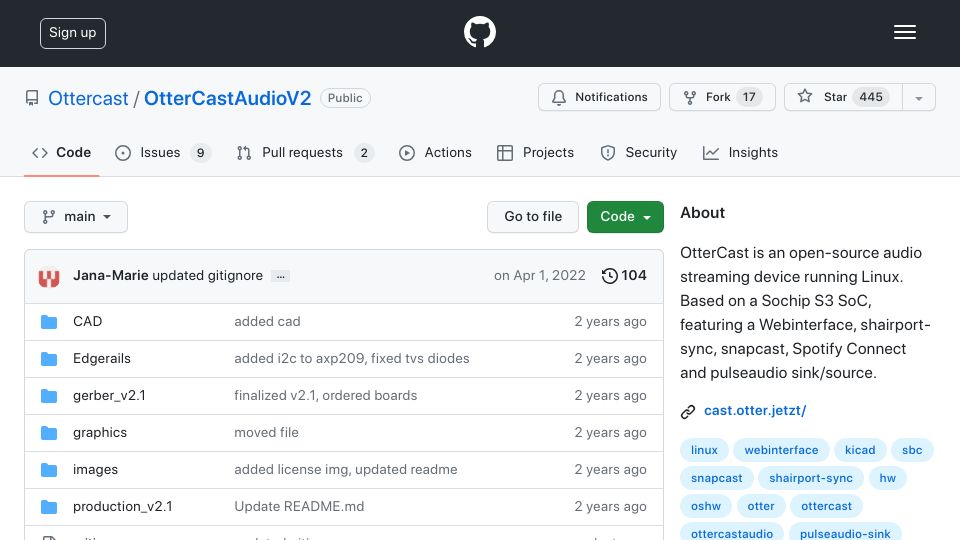Image resolution: width=960 pixels, height=540 pixels.
Task: Click the production_v2.1 folder icon
Action: click(49, 507)
